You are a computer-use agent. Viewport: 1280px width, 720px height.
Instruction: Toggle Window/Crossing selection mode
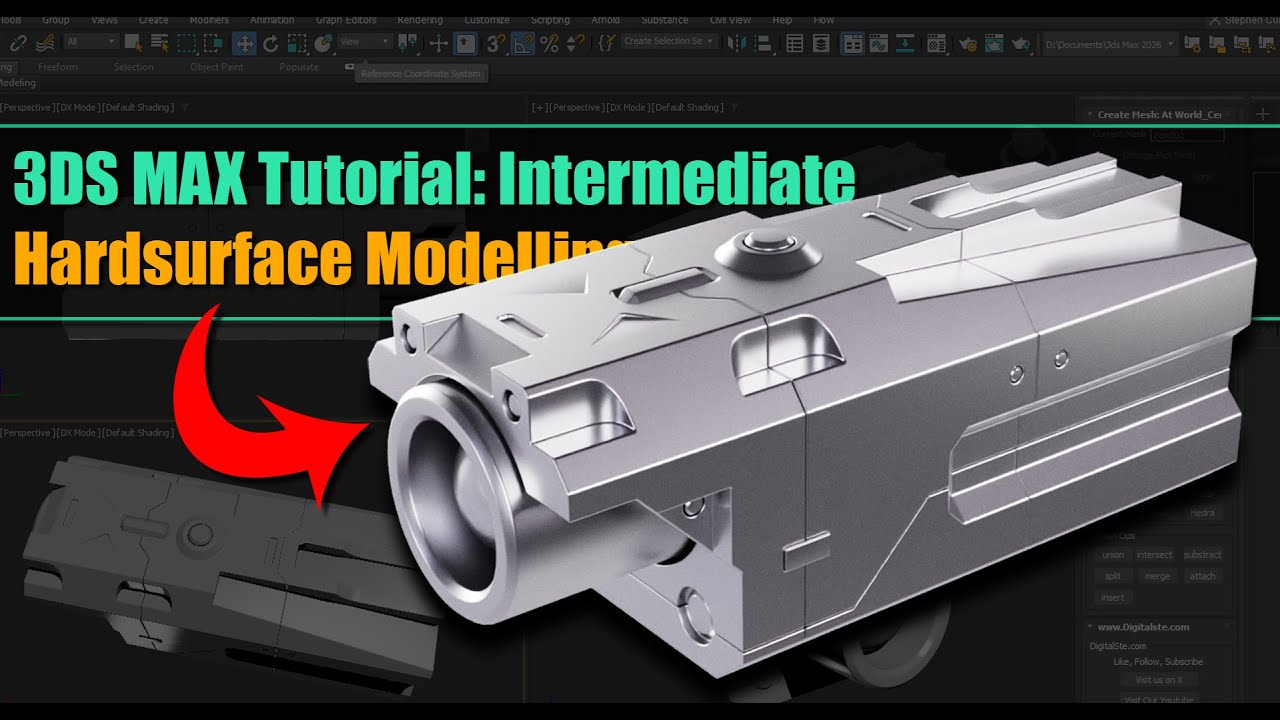coord(213,43)
